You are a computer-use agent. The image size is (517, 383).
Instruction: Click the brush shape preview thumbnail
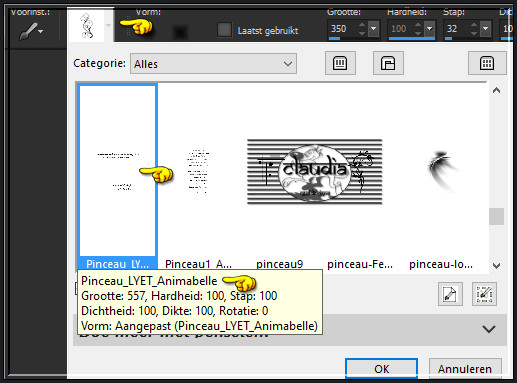pyautogui.click(x=87, y=25)
